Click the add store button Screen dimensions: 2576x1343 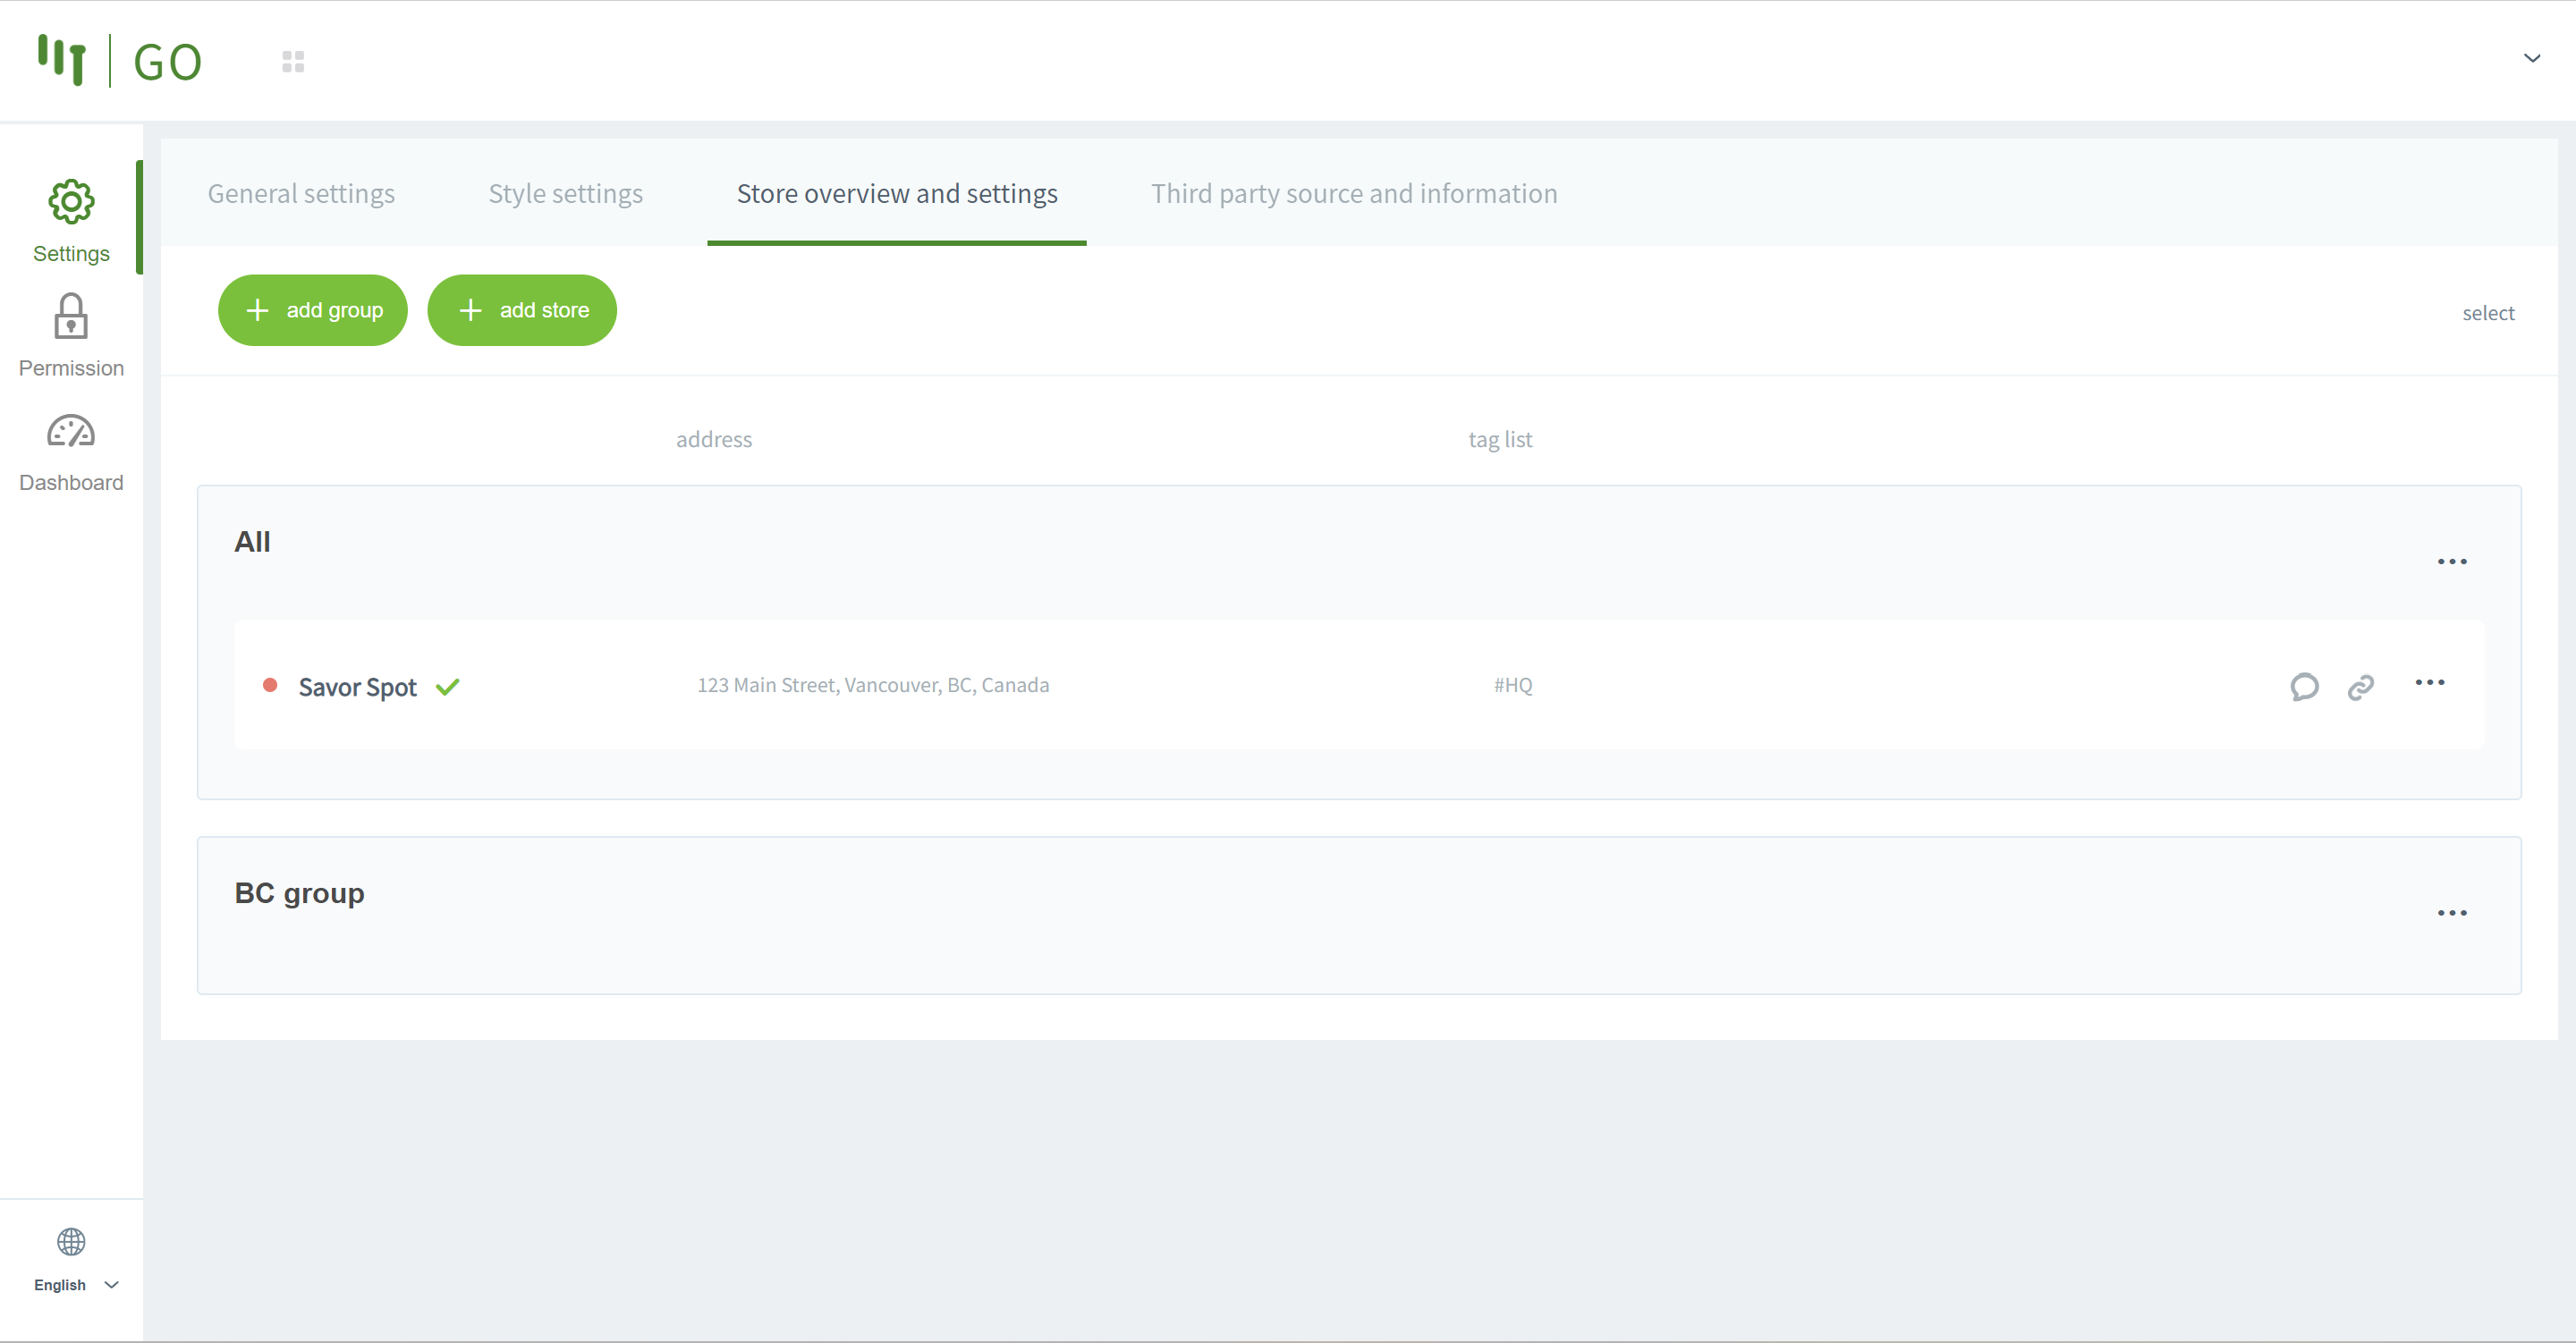pos(522,310)
